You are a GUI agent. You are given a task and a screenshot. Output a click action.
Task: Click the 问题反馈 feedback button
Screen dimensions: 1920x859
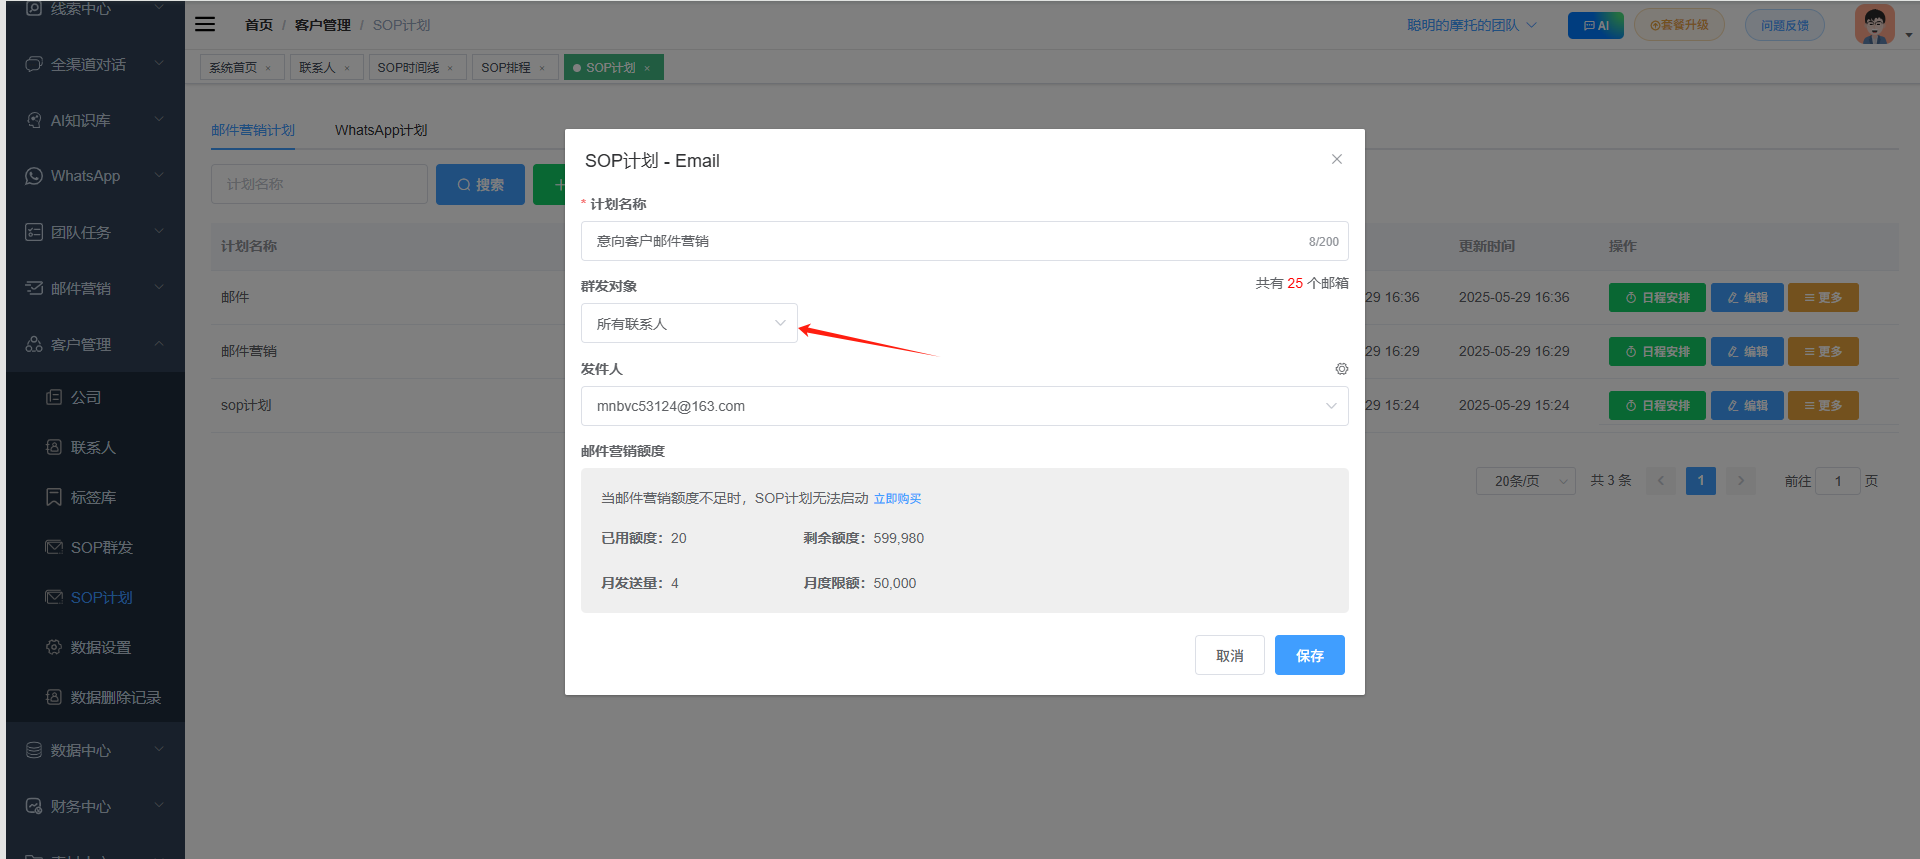[x=1785, y=25]
